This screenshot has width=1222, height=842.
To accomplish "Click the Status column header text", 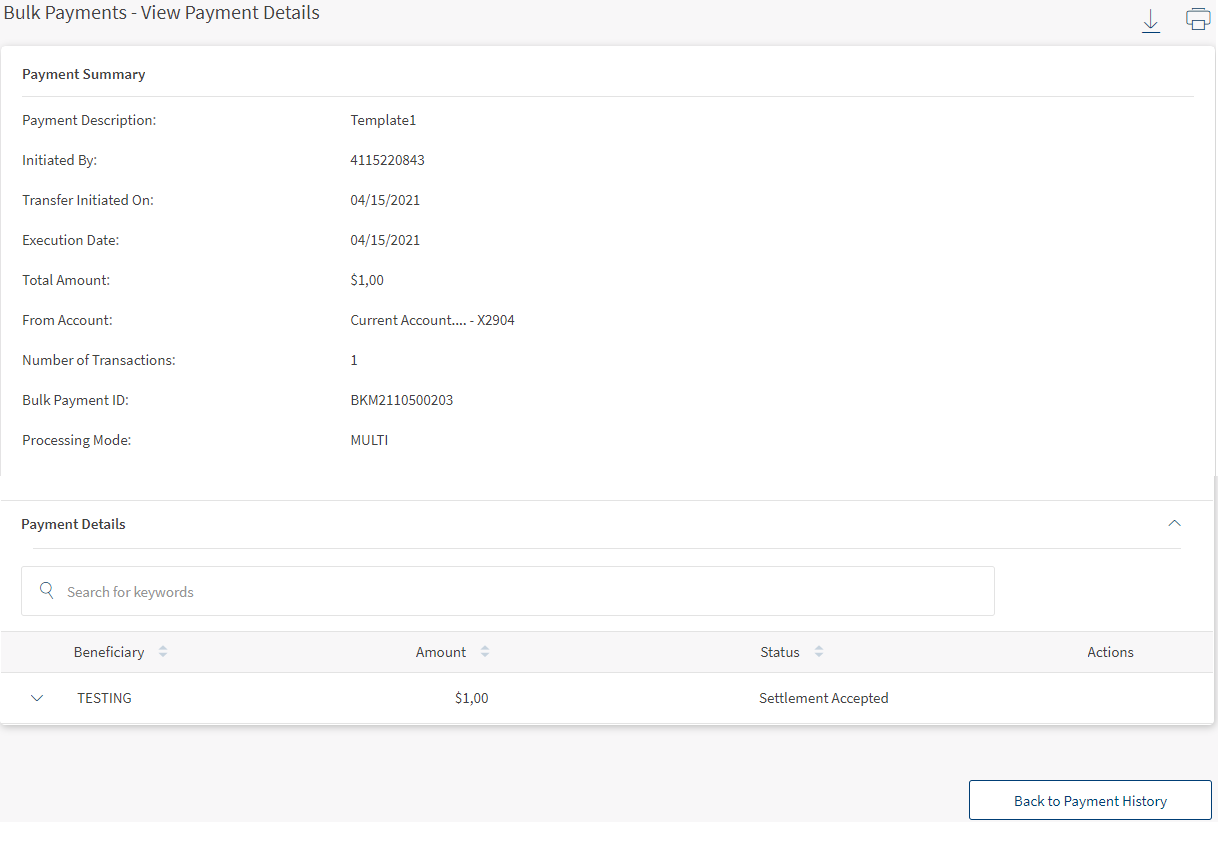I will [780, 652].
